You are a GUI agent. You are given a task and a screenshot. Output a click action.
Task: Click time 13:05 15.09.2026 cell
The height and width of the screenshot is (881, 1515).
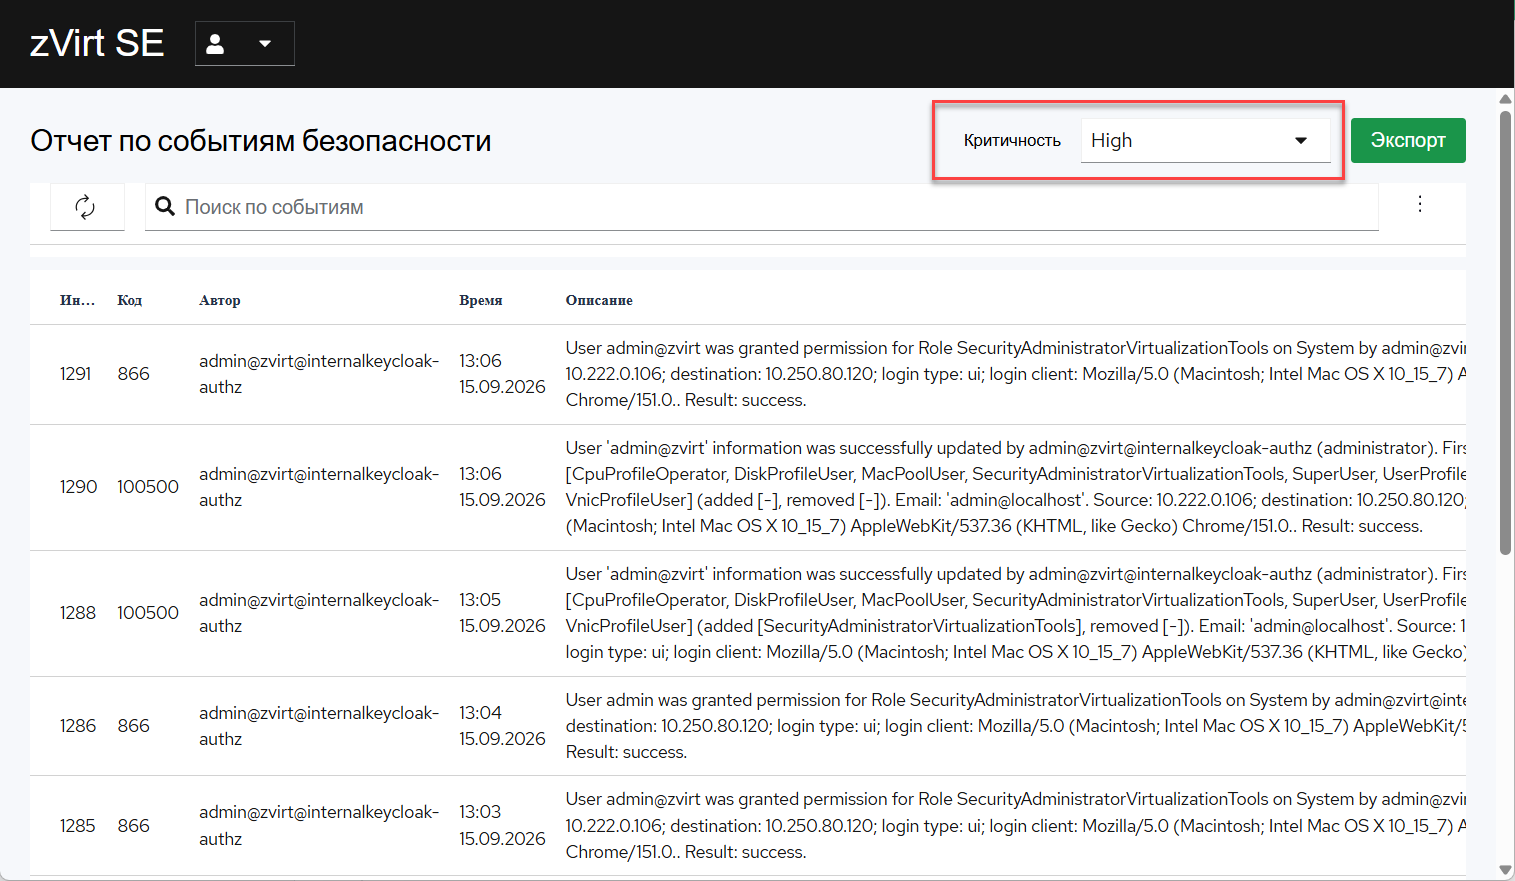click(x=502, y=613)
